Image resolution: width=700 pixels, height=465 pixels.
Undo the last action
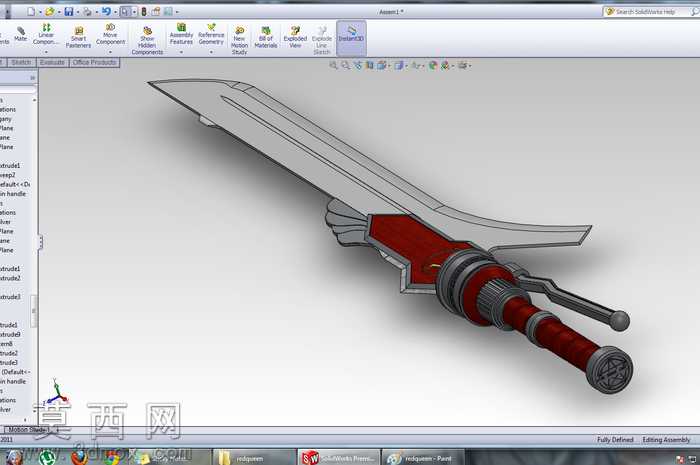click(106, 12)
